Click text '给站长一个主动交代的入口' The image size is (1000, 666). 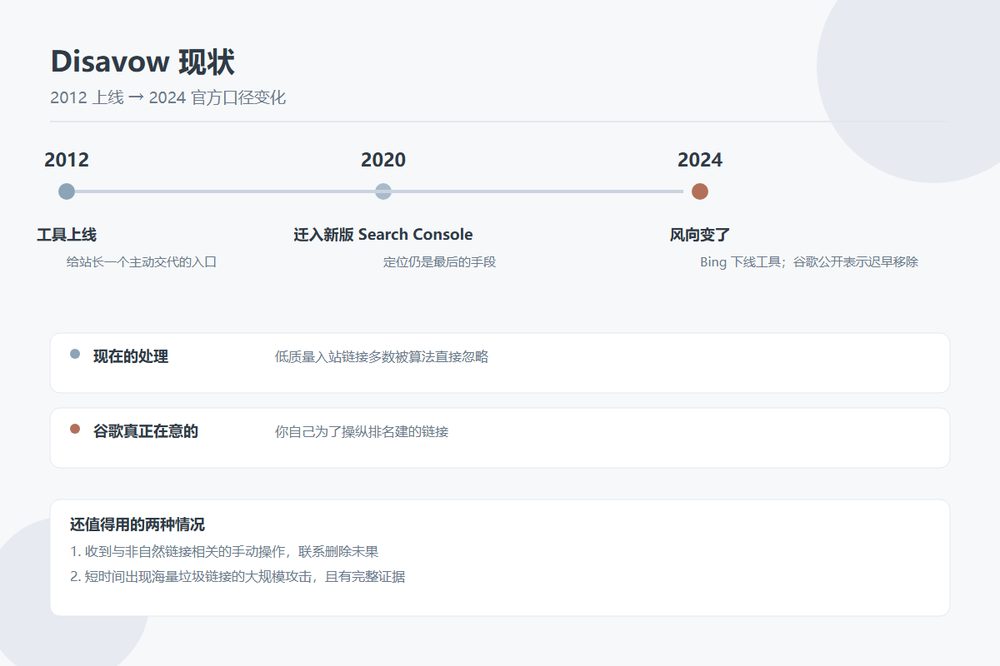(142, 262)
